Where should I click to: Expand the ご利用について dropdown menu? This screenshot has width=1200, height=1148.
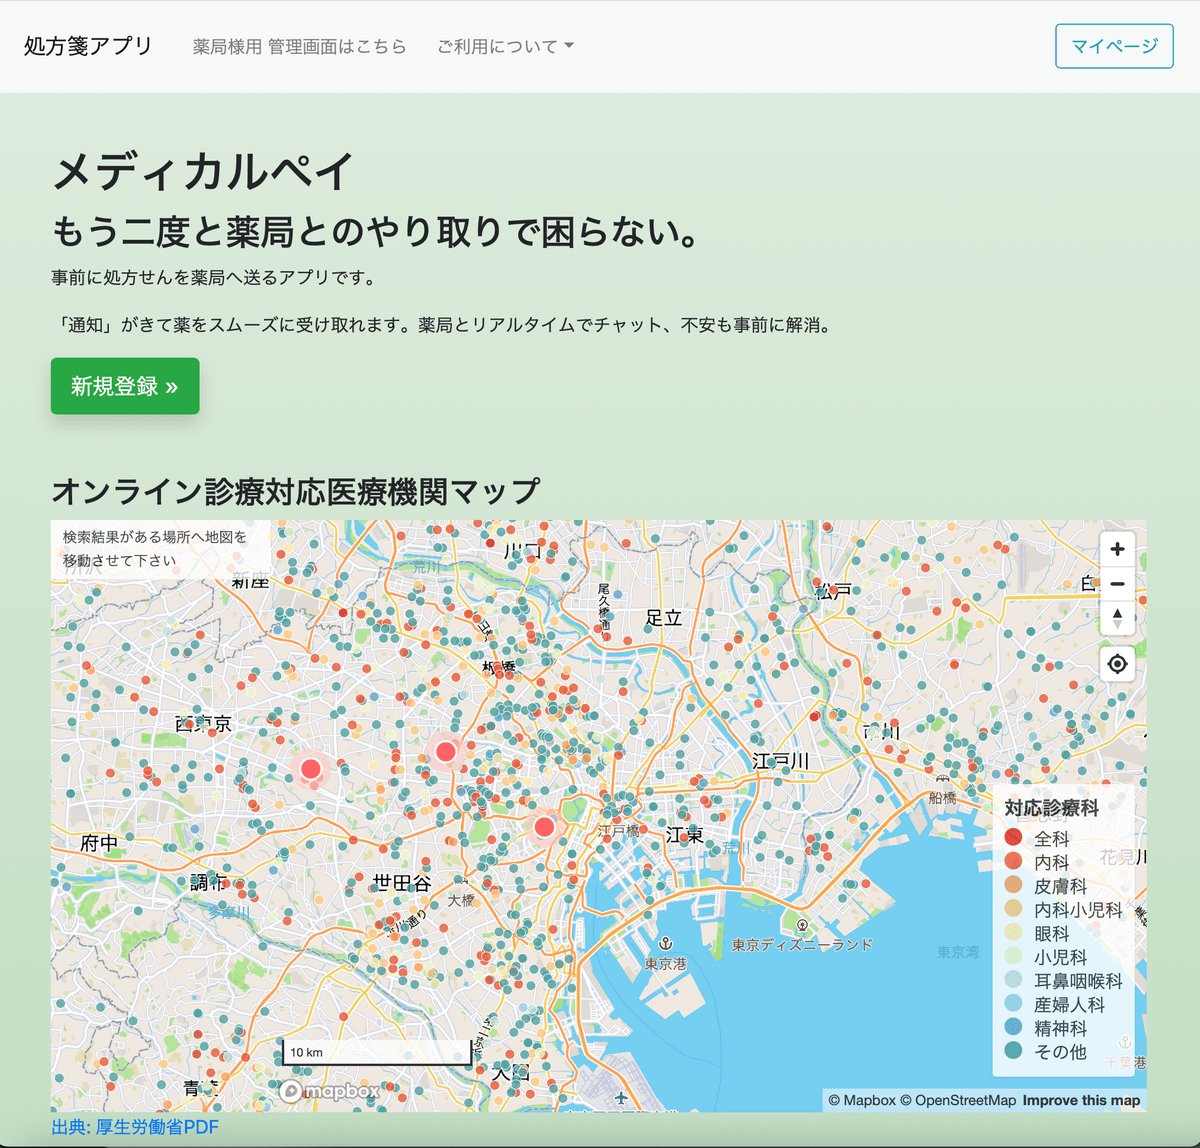pos(505,47)
